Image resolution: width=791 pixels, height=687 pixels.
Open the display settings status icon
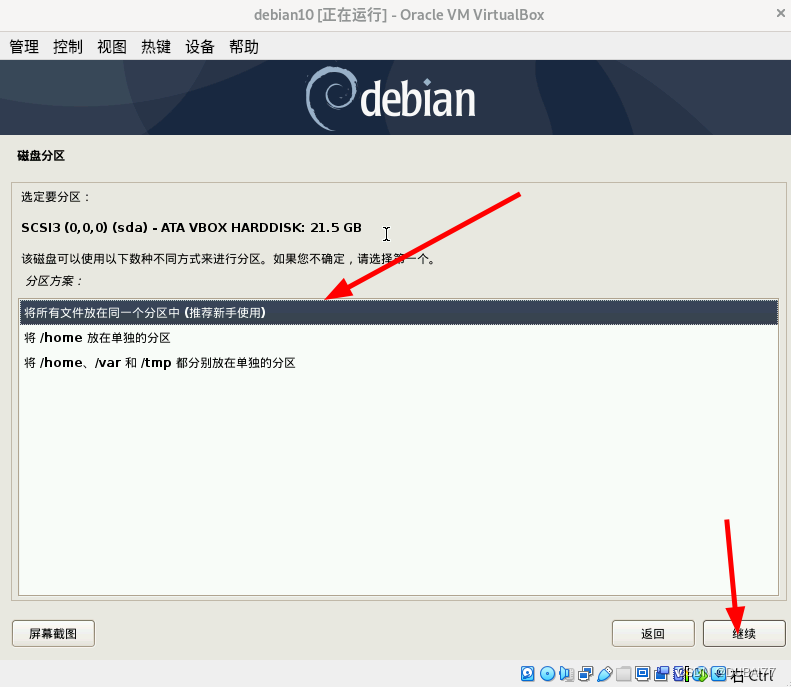coord(643,673)
